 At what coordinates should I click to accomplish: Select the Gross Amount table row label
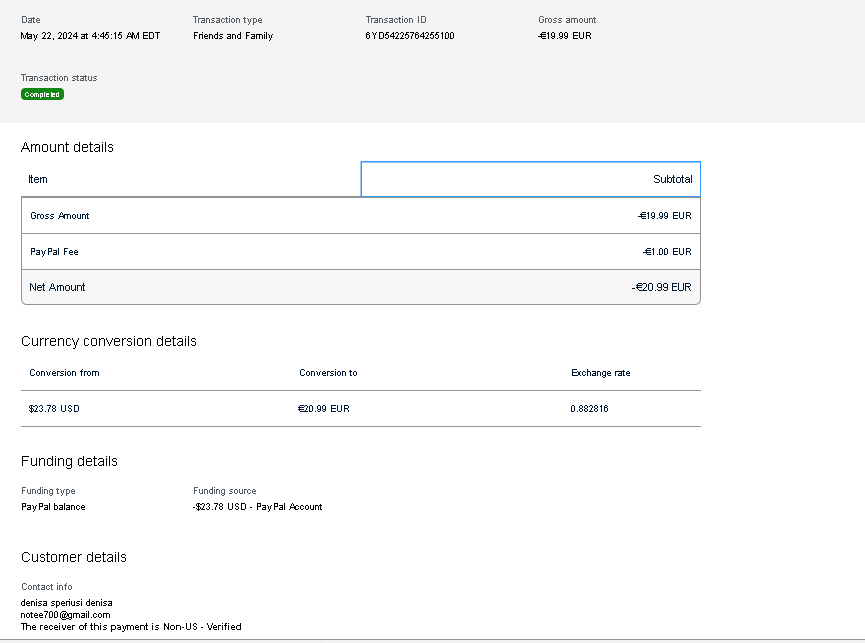(x=60, y=216)
